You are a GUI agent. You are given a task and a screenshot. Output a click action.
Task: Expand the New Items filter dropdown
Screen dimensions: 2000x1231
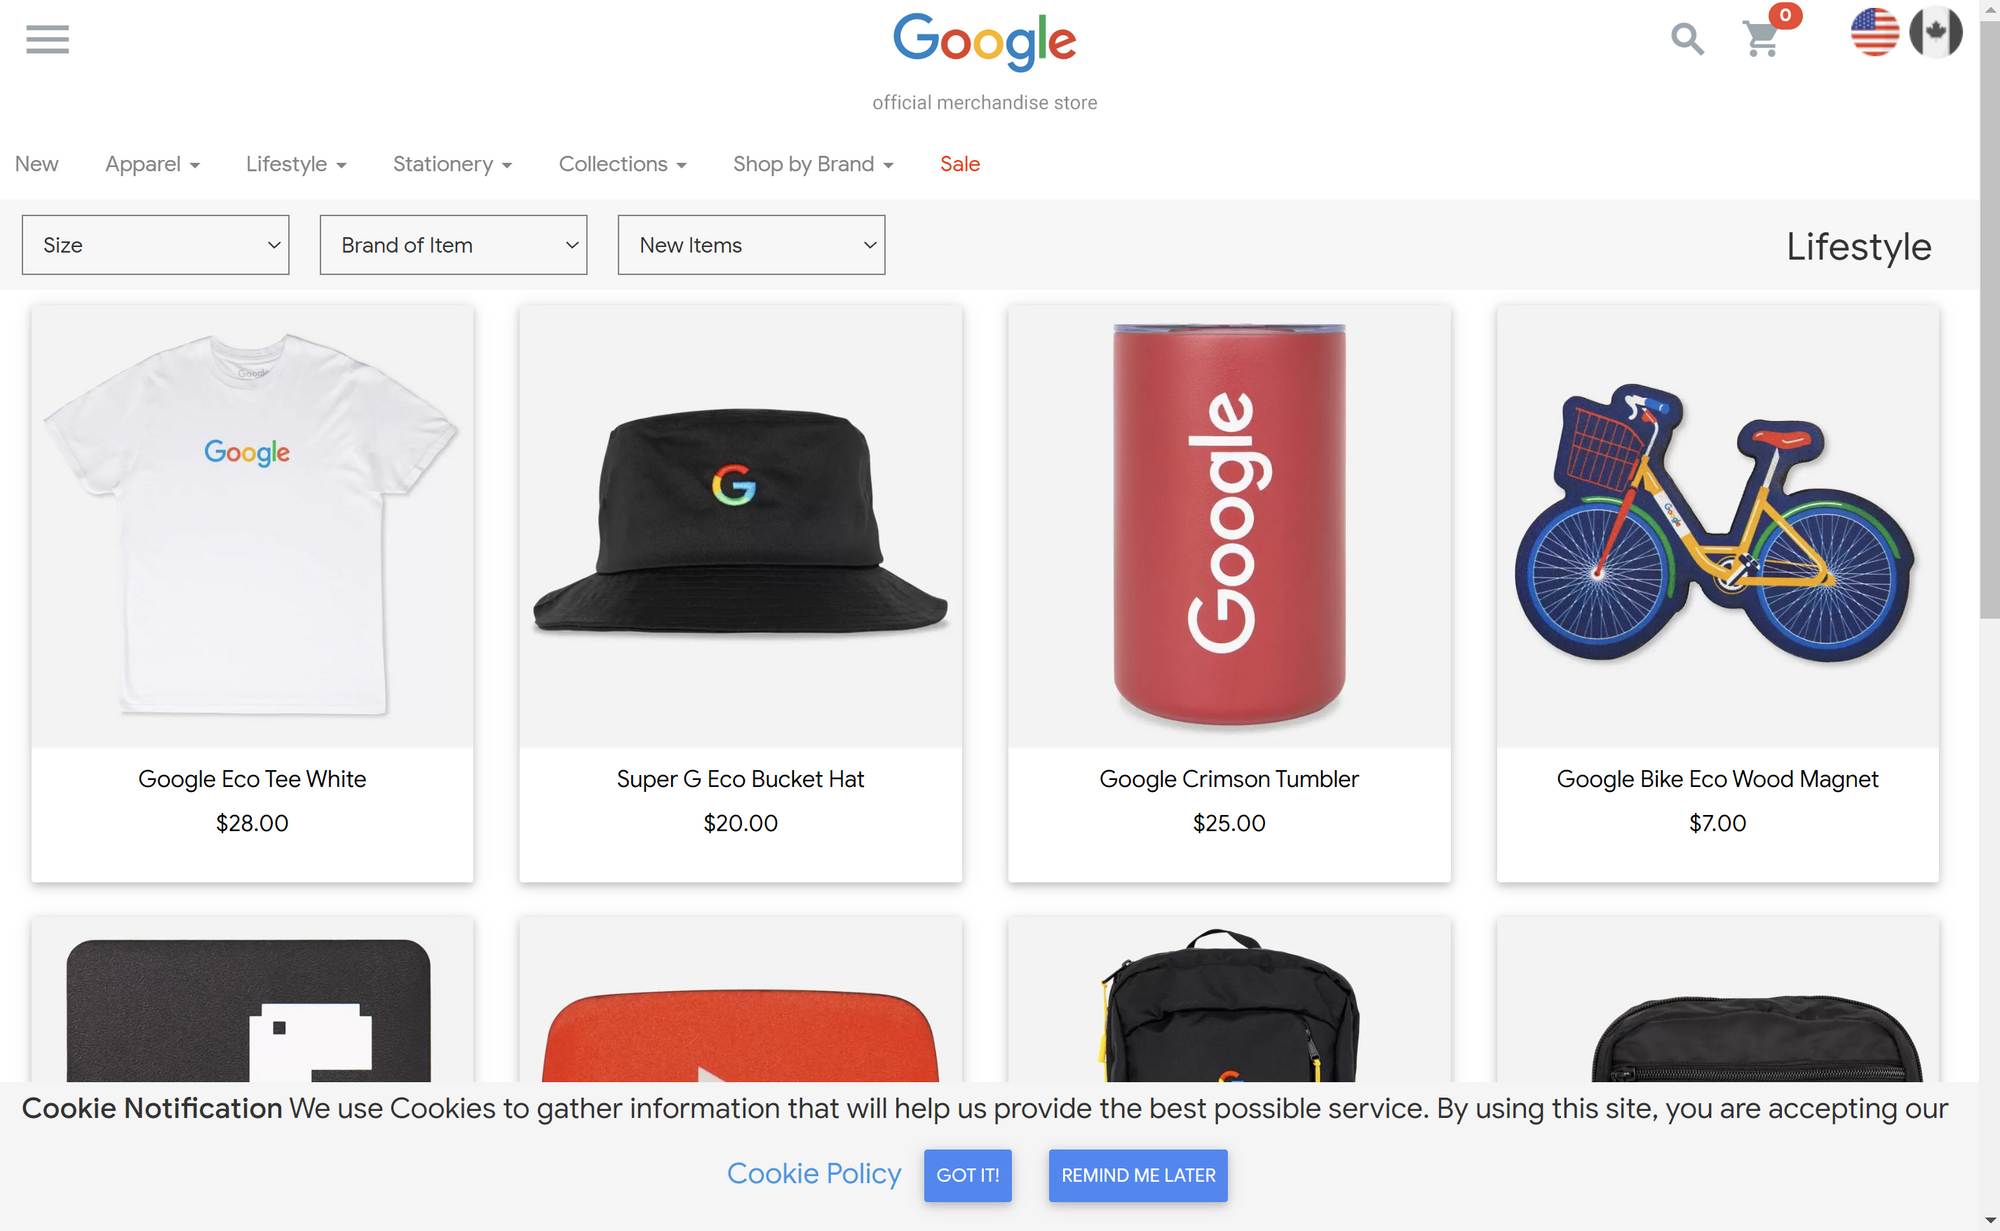750,244
